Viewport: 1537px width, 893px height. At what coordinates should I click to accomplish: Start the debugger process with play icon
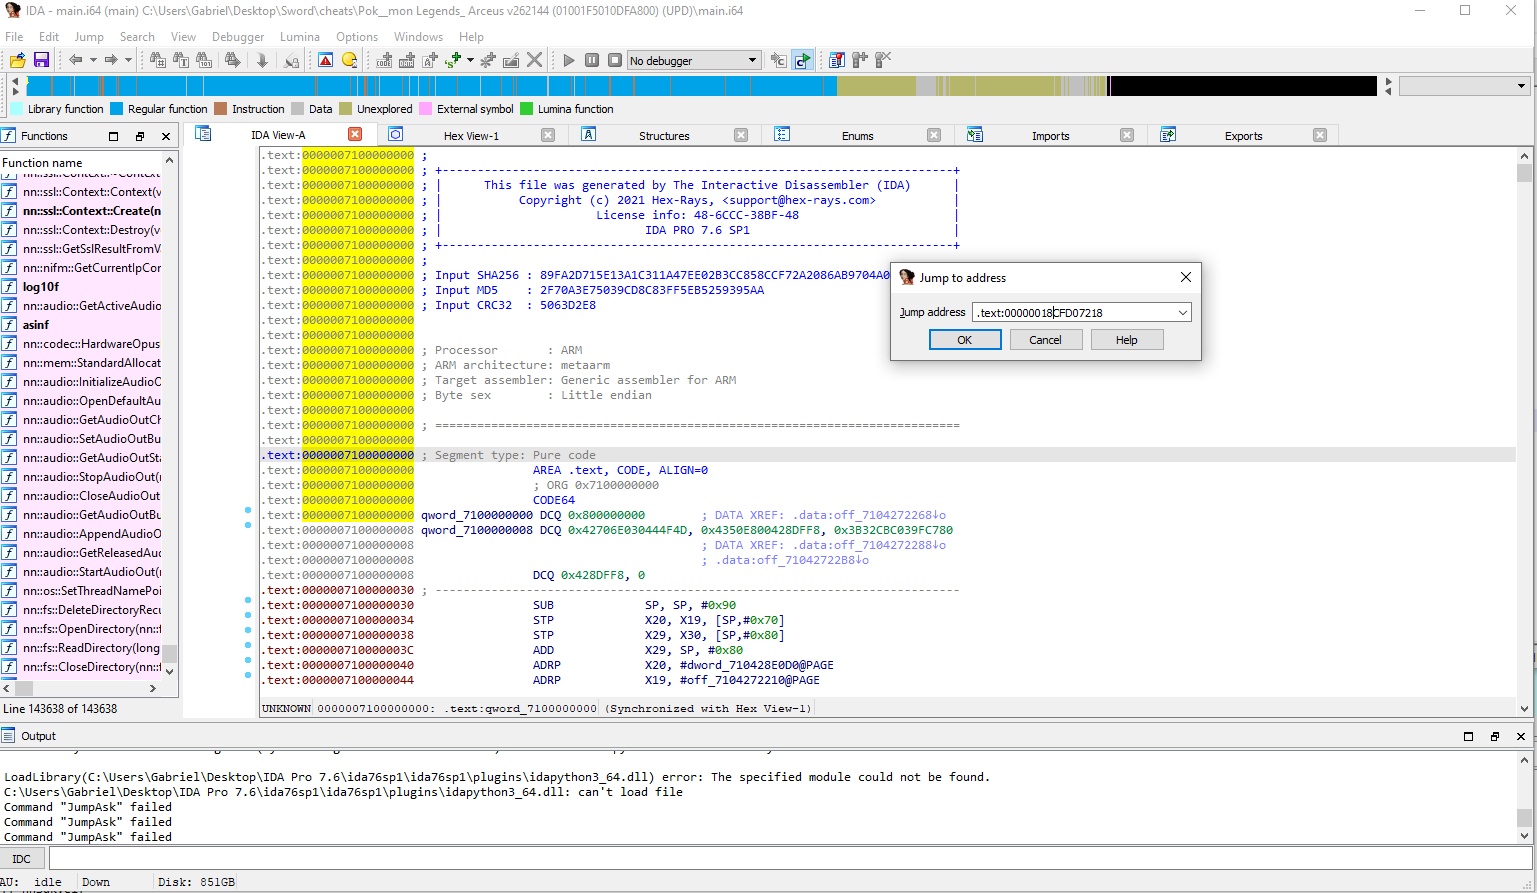(x=569, y=60)
